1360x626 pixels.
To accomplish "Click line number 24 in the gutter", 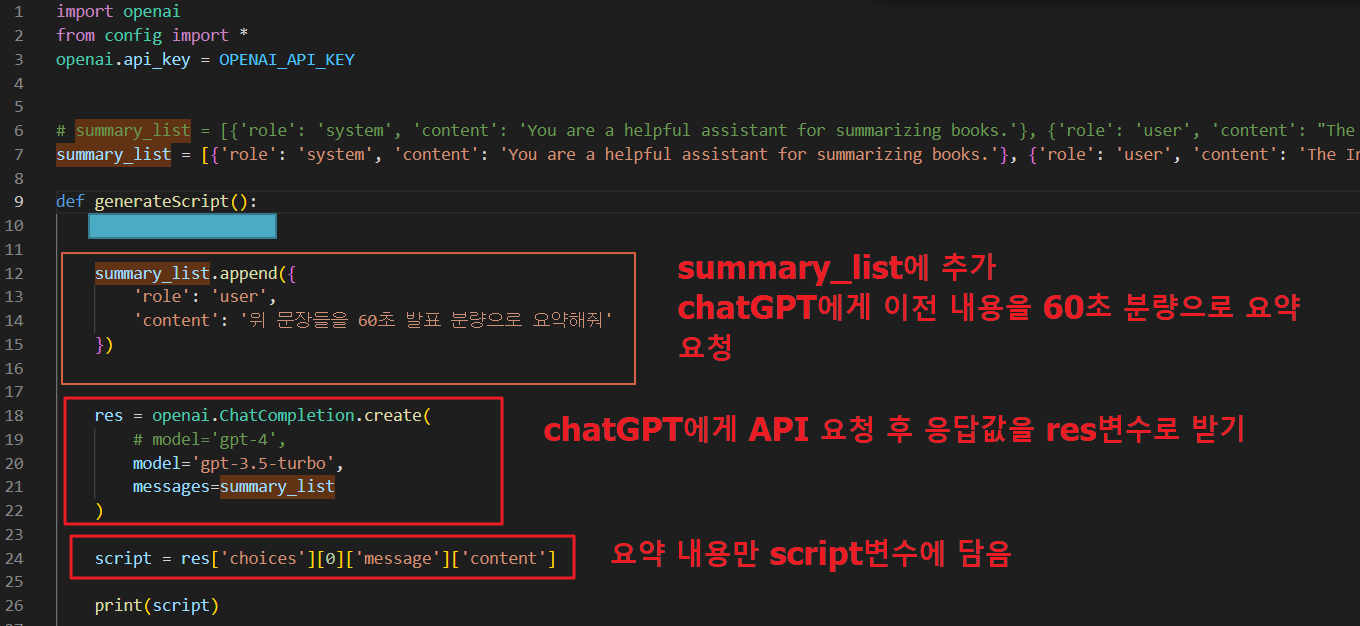I will click(14, 558).
